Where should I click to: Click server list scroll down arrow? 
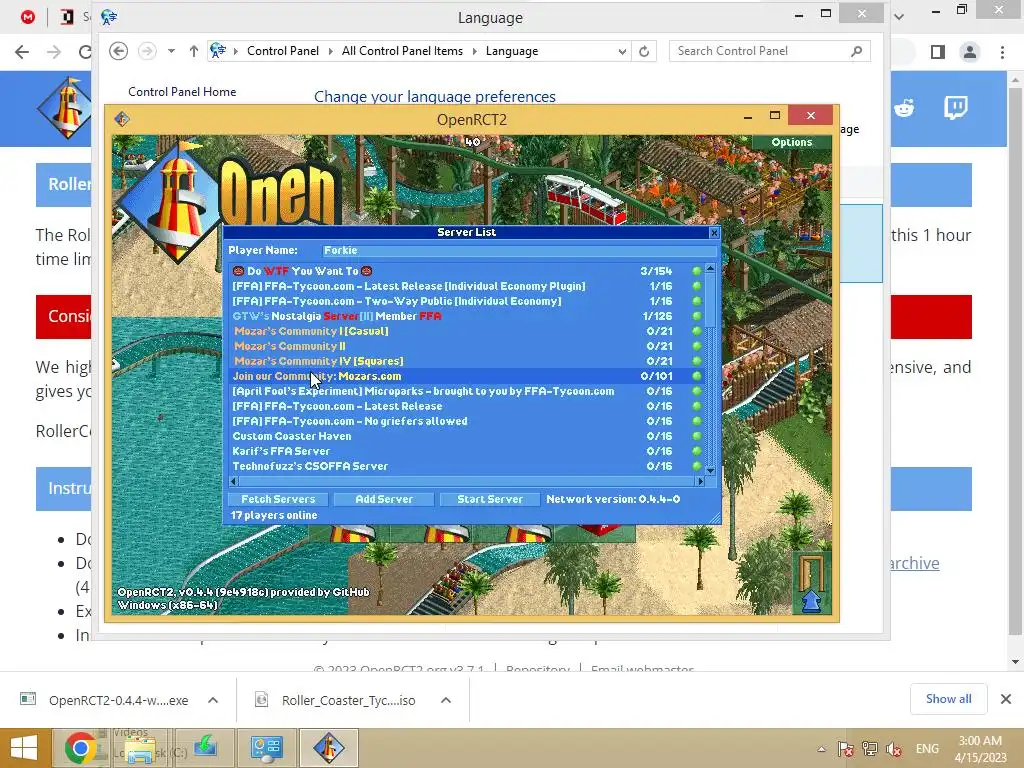pyautogui.click(x=711, y=471)
